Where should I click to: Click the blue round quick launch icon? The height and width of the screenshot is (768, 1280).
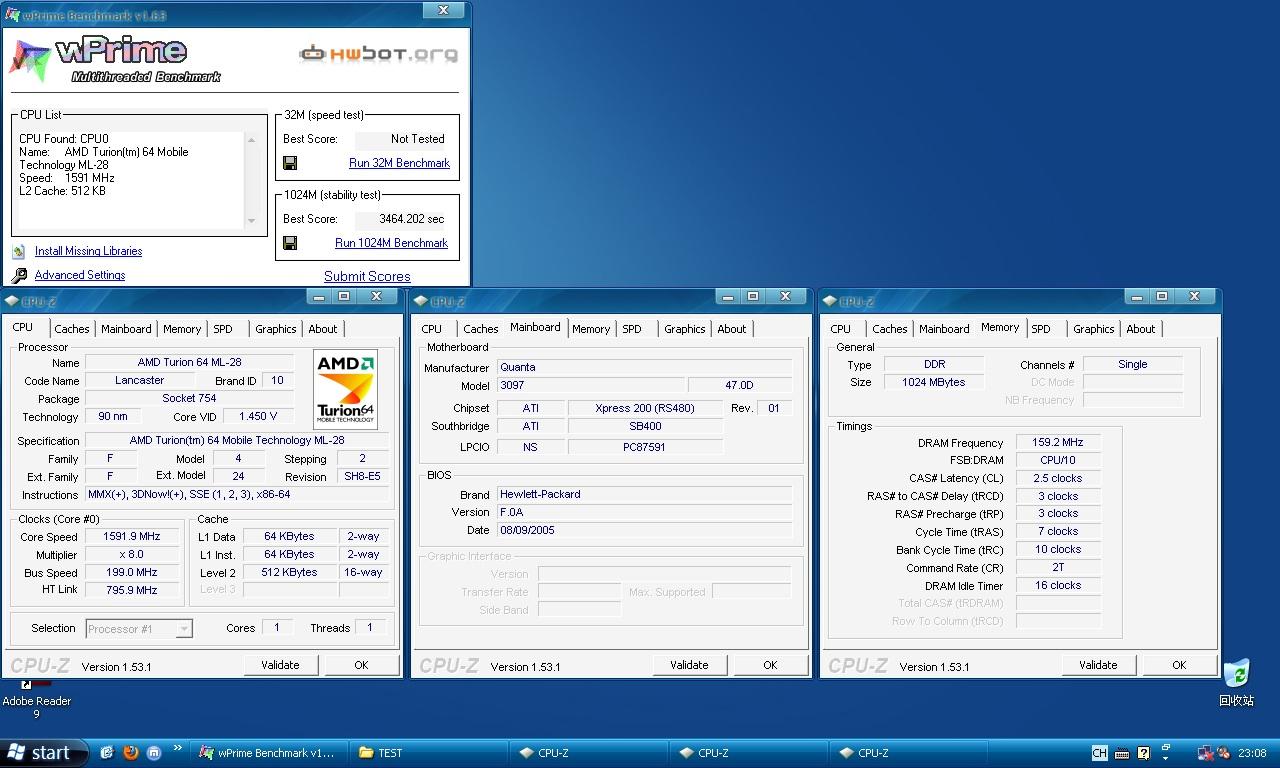pyautogui.click(x=154, y=753)
